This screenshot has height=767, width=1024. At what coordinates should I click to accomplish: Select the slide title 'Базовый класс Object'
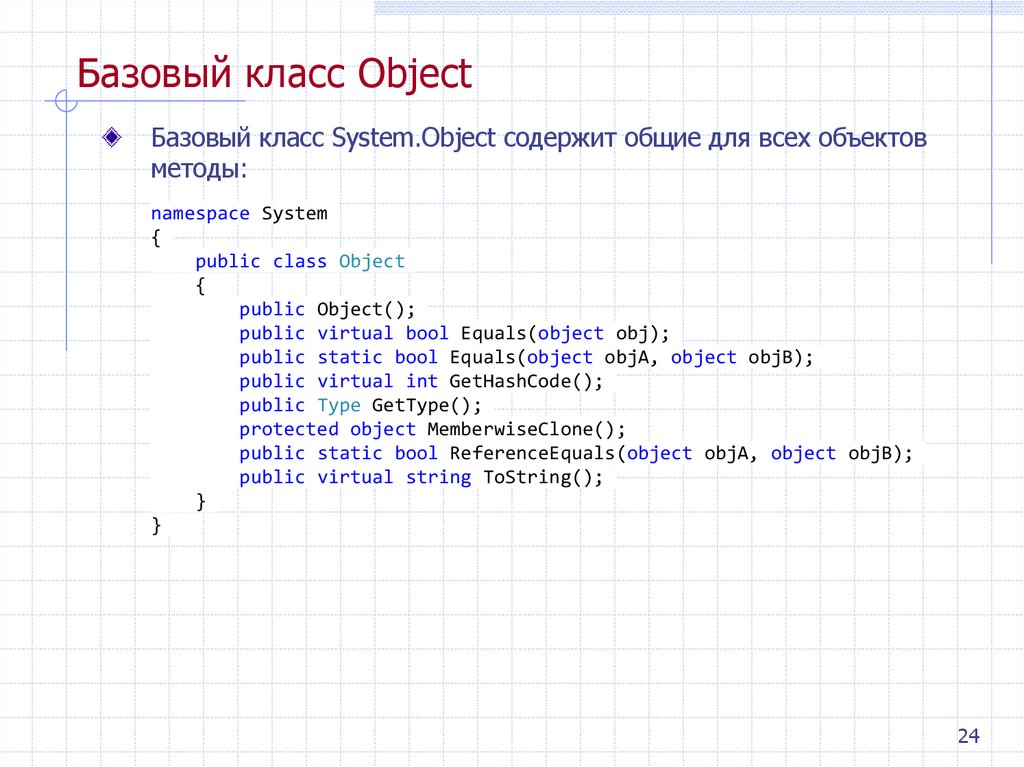coord(275,73)
